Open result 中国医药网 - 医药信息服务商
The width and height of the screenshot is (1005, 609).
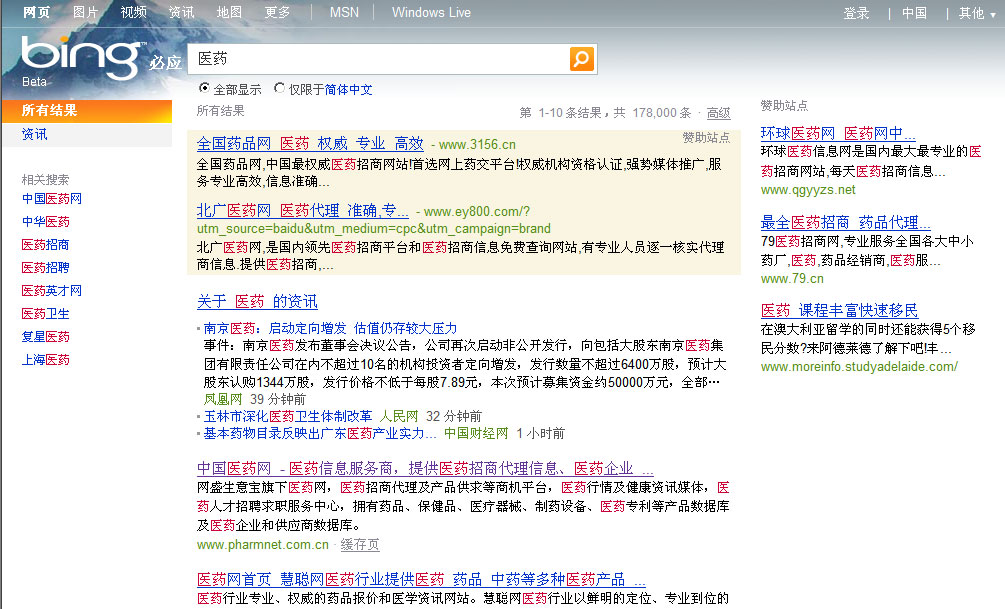pyautogui.click(x=425, y=468)
